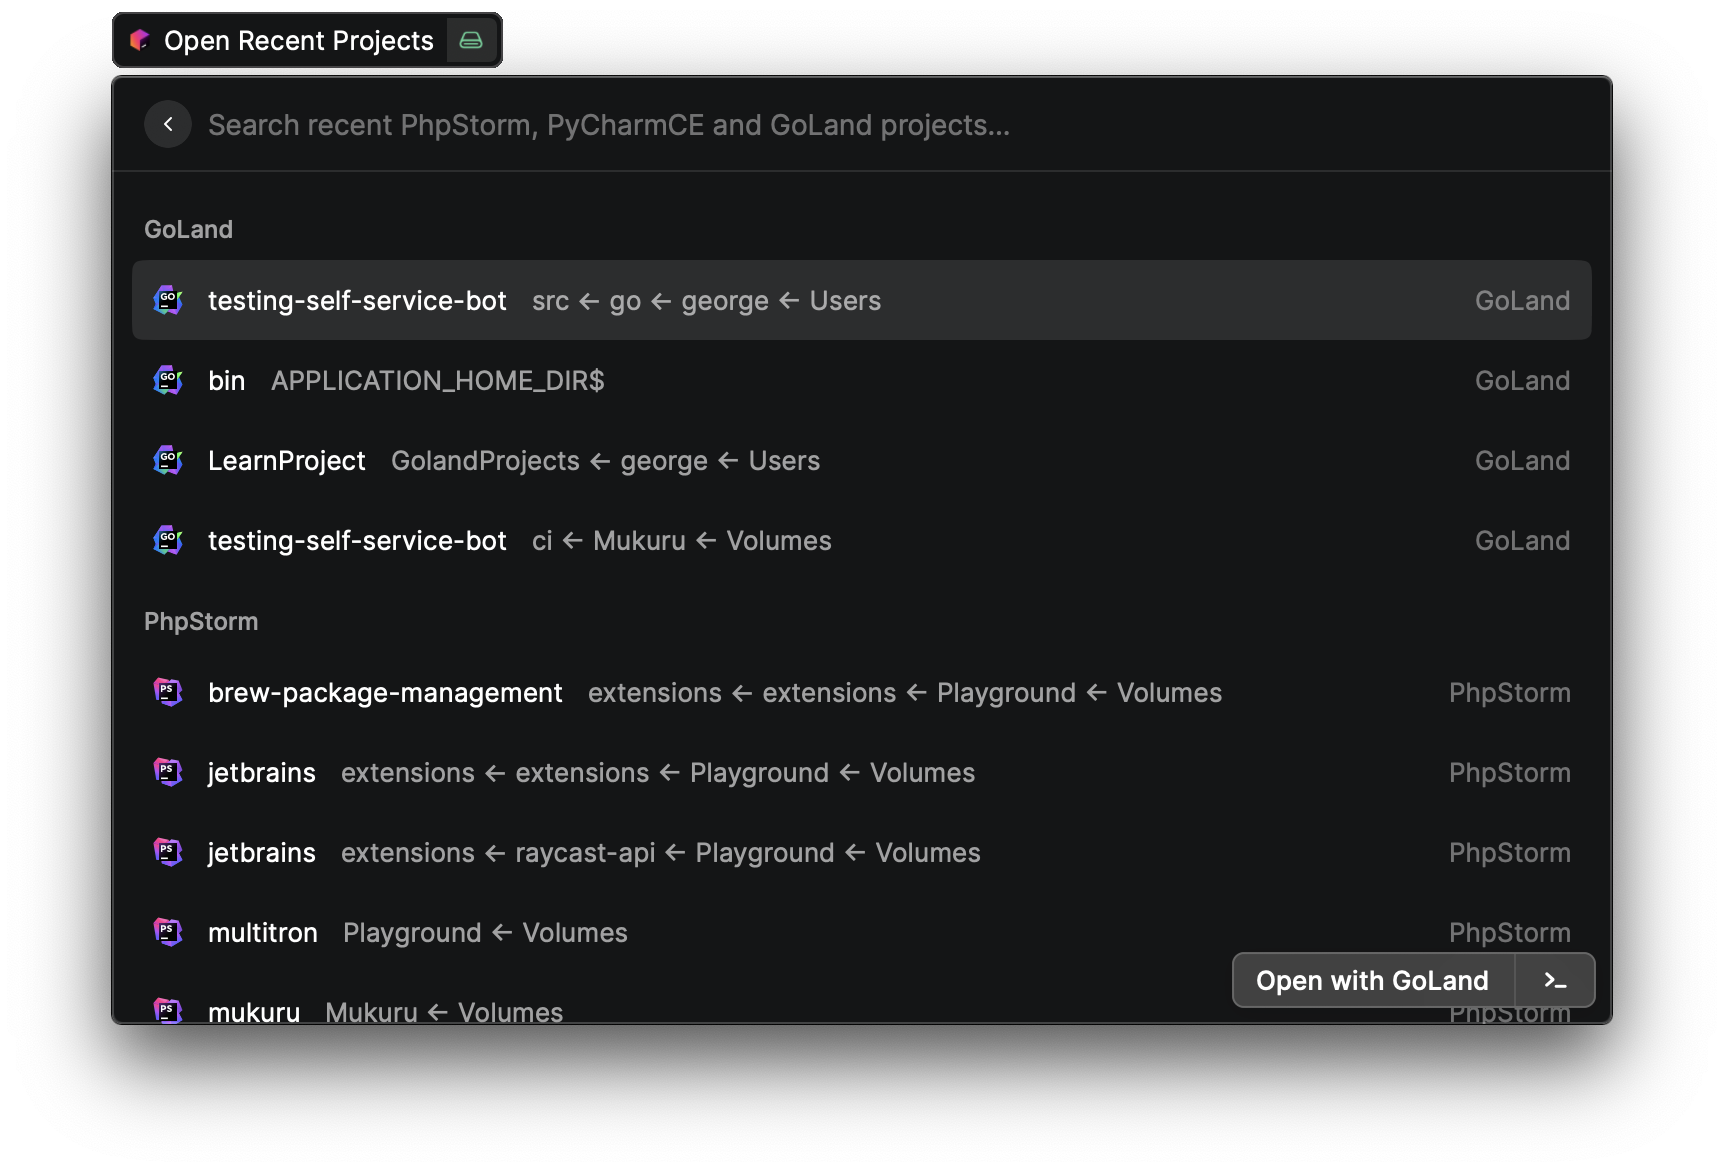The image size is (1724, 1172).
Task: Click GoLand icon on the LearnProject row
Action: pyautogui.click(x=168, y=460)
